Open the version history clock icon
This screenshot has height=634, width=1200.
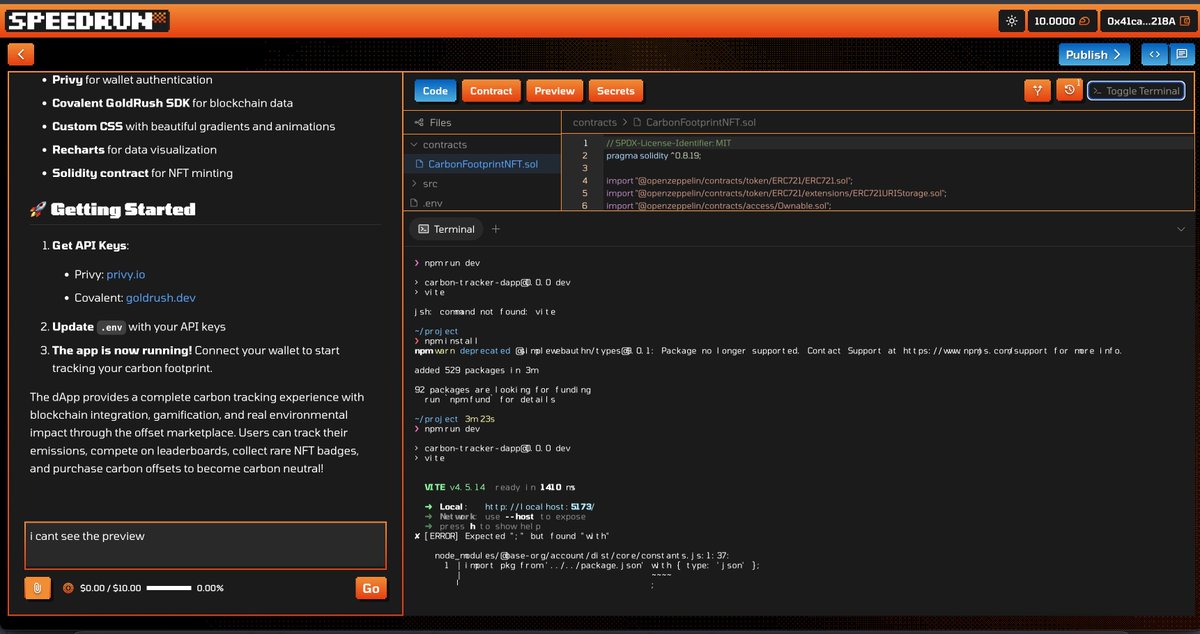(x=1069, y=90)
